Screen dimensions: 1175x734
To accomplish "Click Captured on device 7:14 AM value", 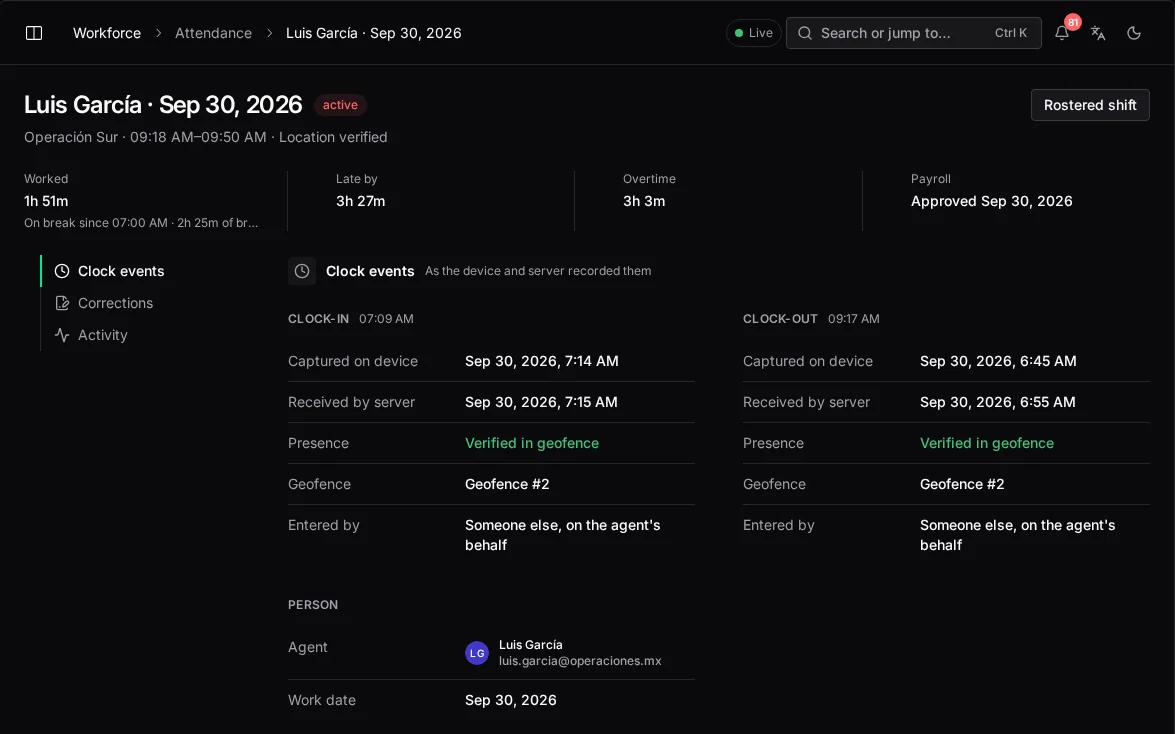I will tap(542, 361).
